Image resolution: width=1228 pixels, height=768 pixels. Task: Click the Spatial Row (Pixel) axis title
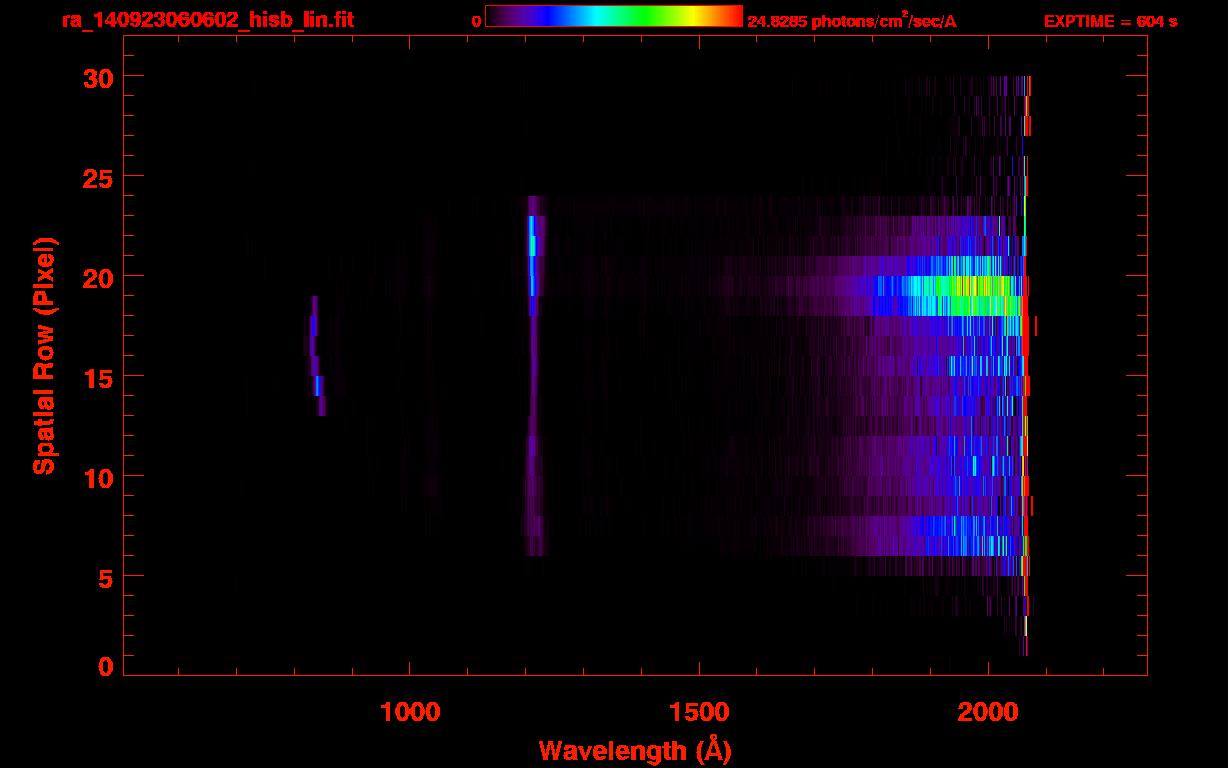43,356
